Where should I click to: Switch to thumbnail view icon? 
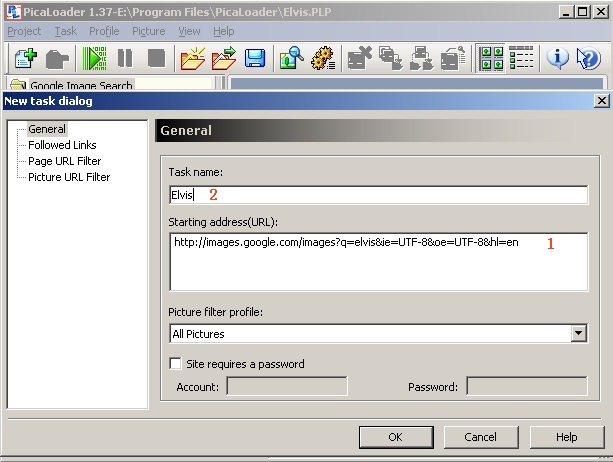click(490, 58)
